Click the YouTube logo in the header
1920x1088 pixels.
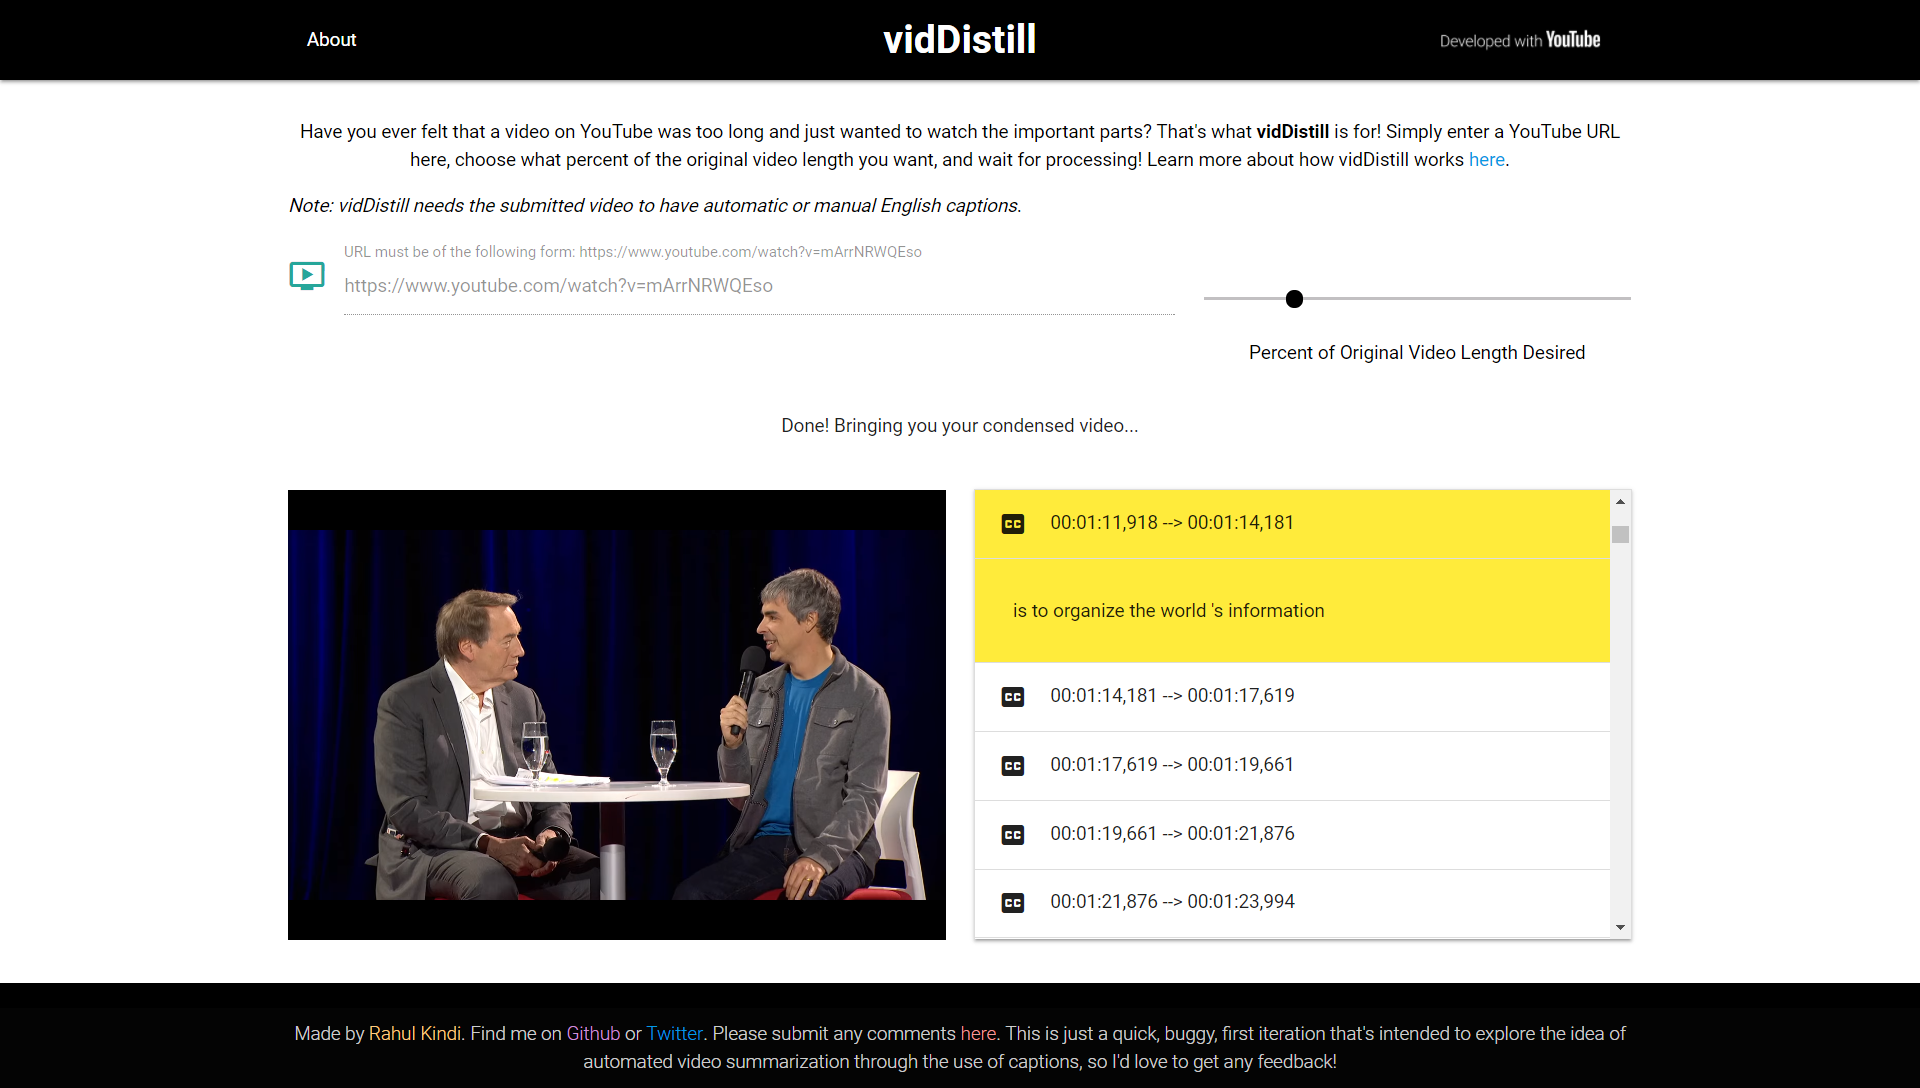[x=1572, y=40]
